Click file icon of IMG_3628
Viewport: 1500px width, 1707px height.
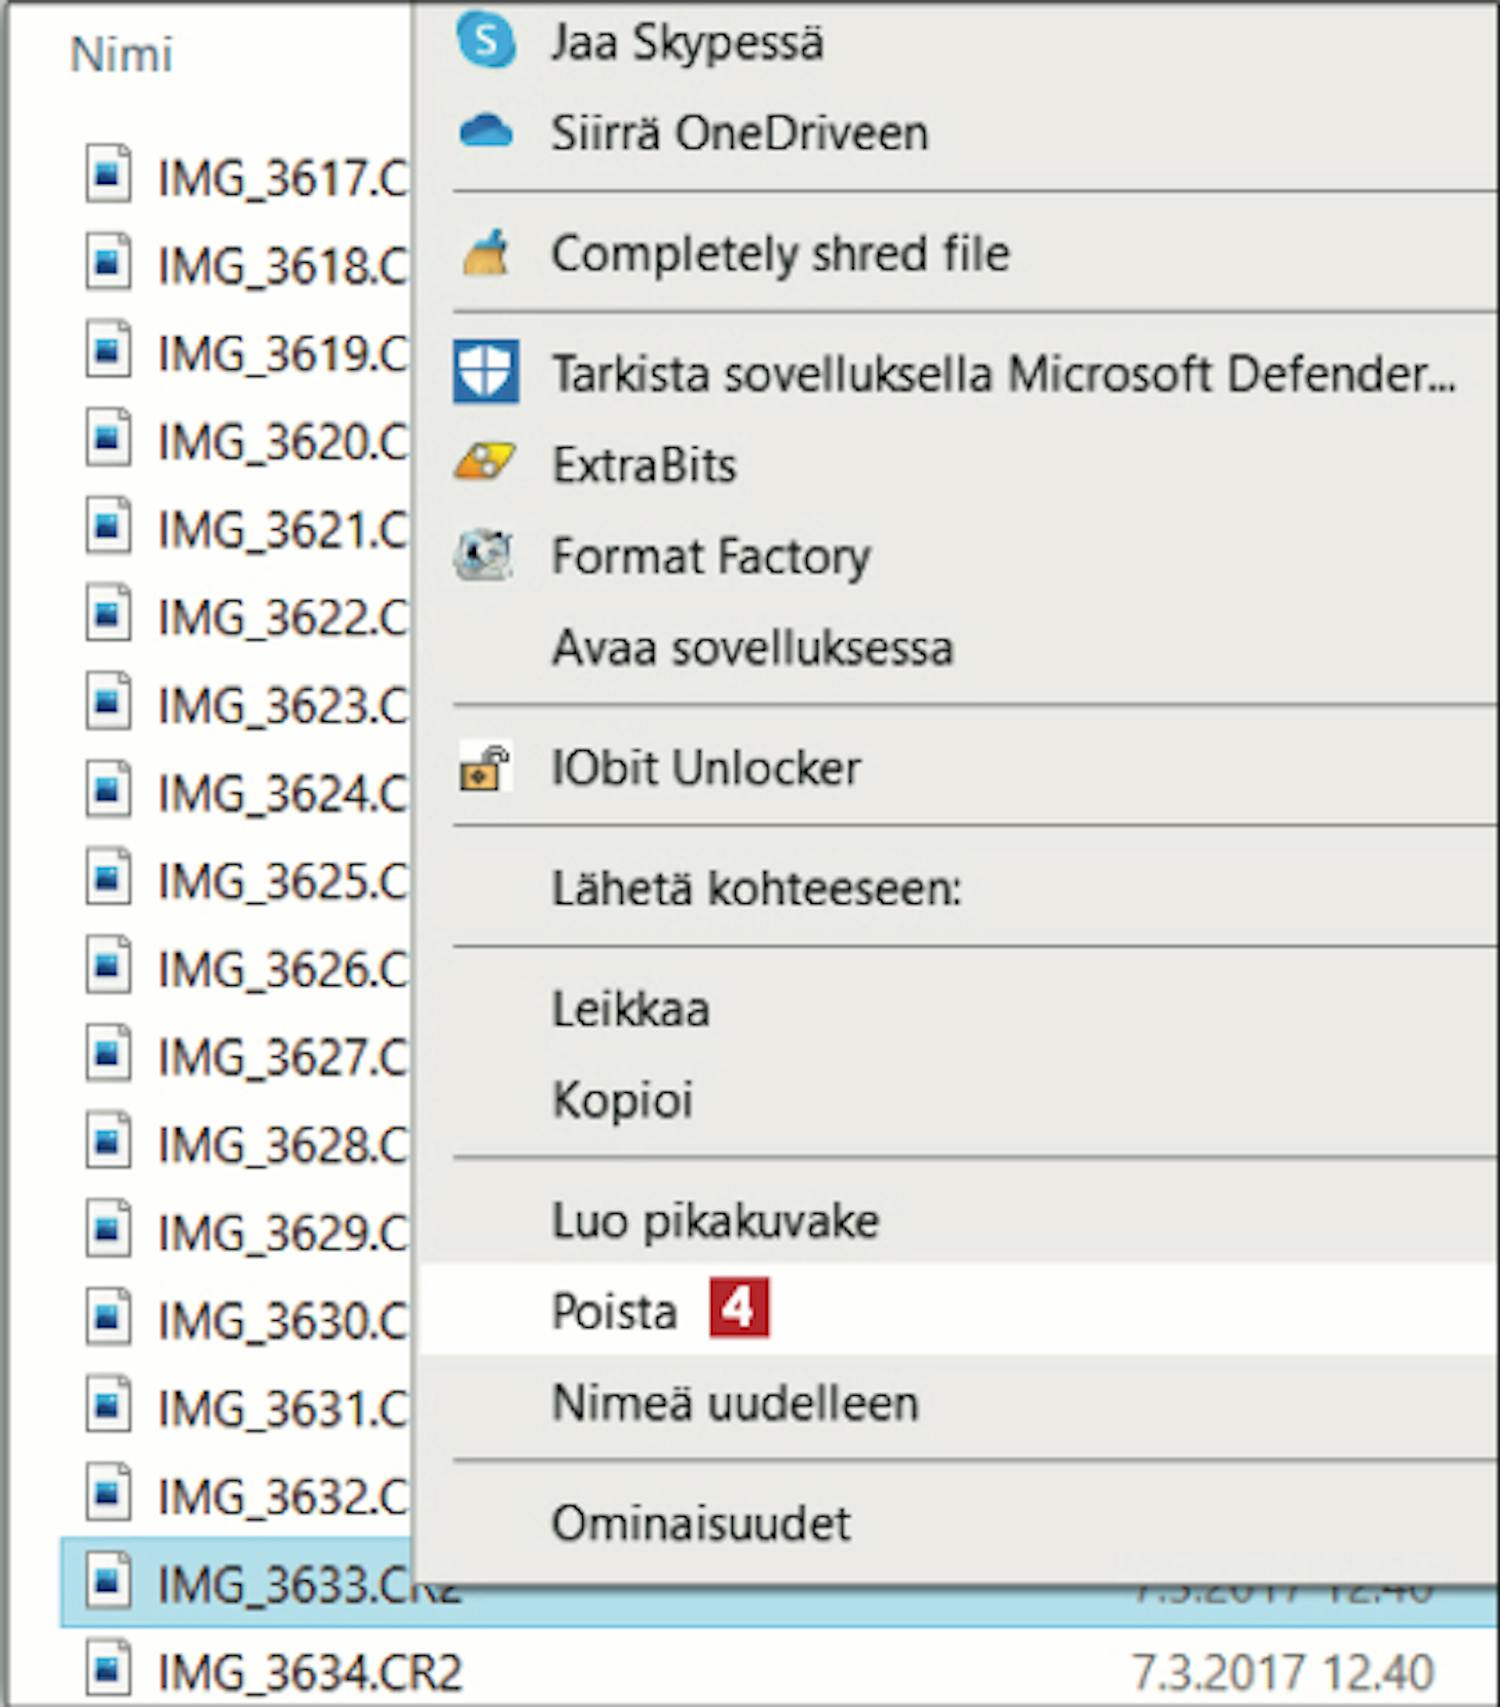[108, 1142]
